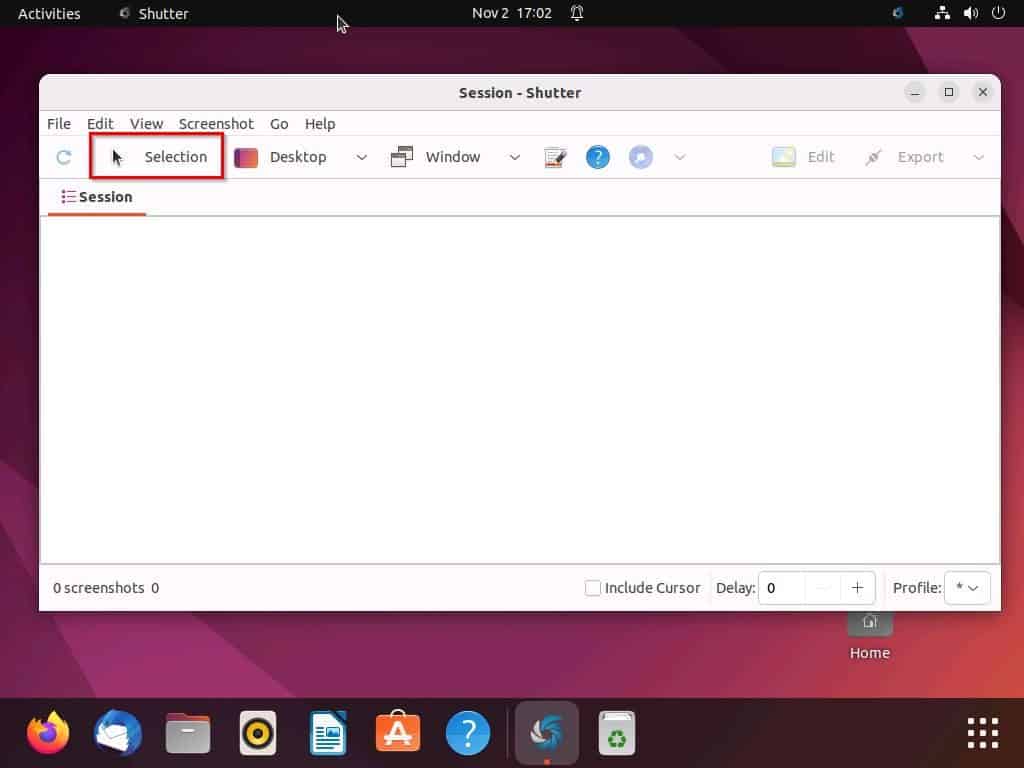Image resolution: width=1024 pixels, height=768 pixels.
Task: Click the Shutter tray indicator icon
Action: point(898,13)
